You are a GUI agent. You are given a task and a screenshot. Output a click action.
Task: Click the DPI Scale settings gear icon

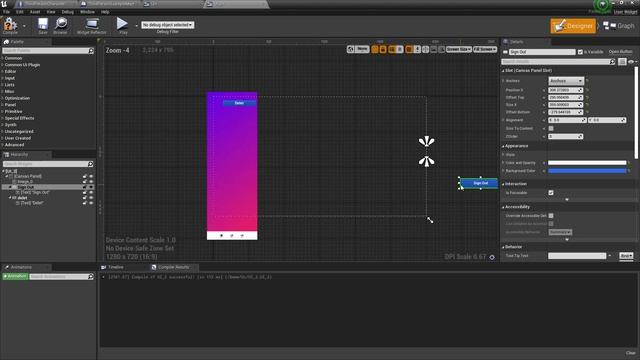point(492,257)
